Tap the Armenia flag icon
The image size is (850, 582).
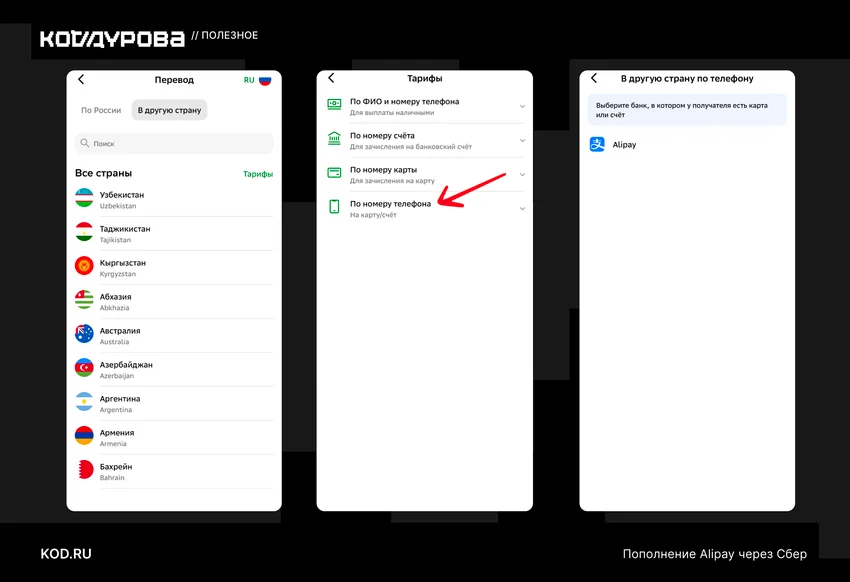point(84,436)
